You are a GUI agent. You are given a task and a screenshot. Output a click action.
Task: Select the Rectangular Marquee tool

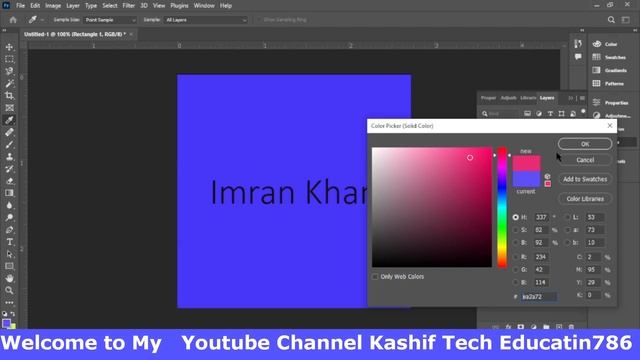[x=9, y=59]
